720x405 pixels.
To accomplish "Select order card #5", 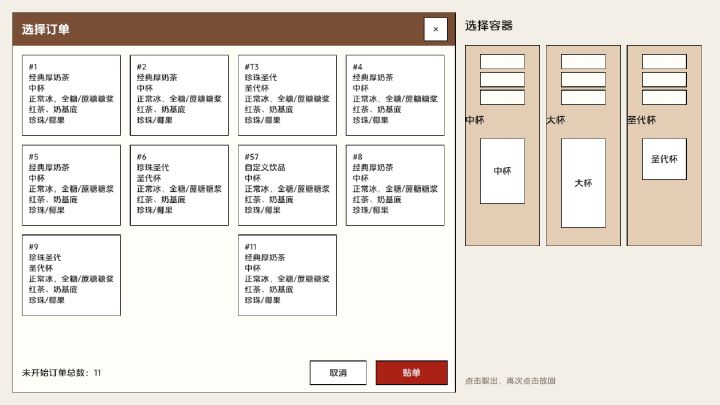I will pyautogui.click(x=71, y=185).
